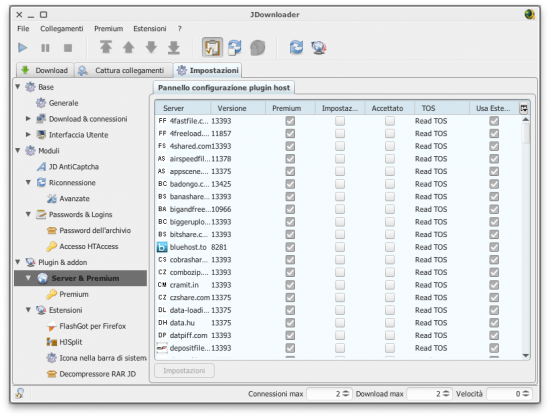Collapse the Riconnessione node

(28, 182)
